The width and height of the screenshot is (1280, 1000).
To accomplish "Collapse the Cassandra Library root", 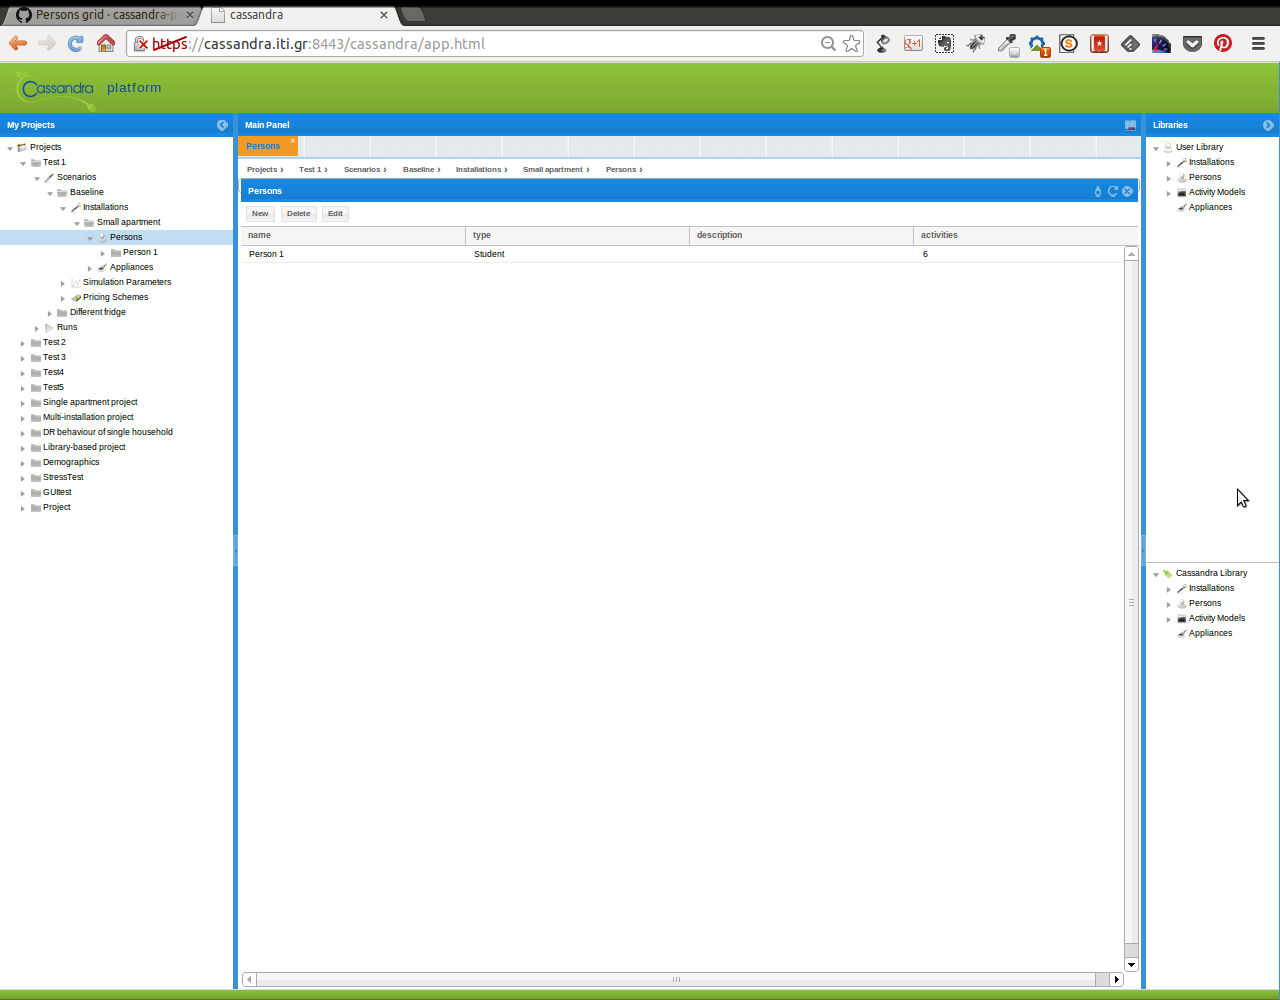I will [1156, 574].
